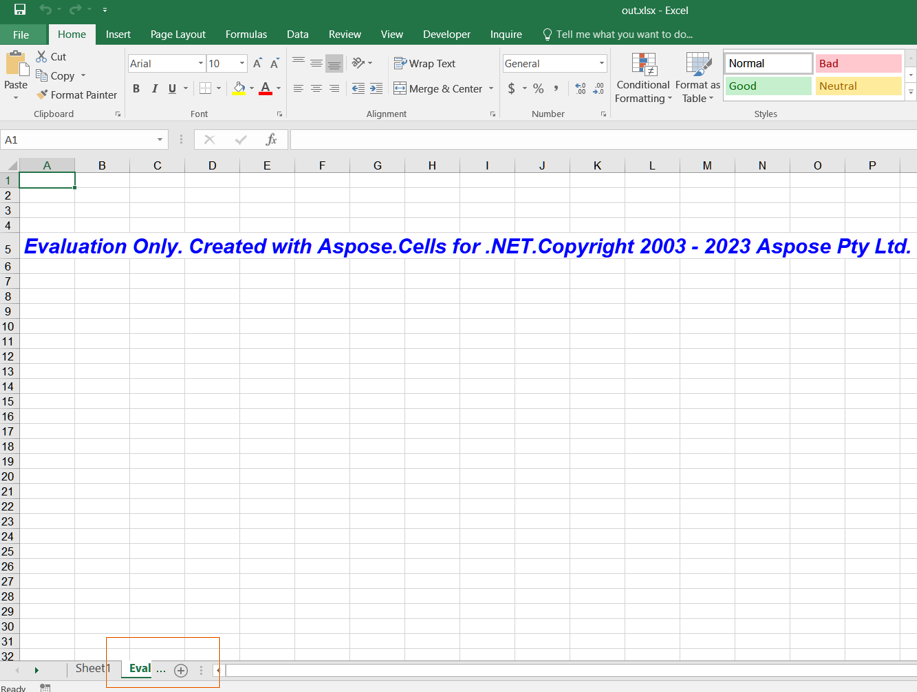Apply the yellow fill color swatch
Viewport: 917px width, 692px height.
[x=238, y=89]
